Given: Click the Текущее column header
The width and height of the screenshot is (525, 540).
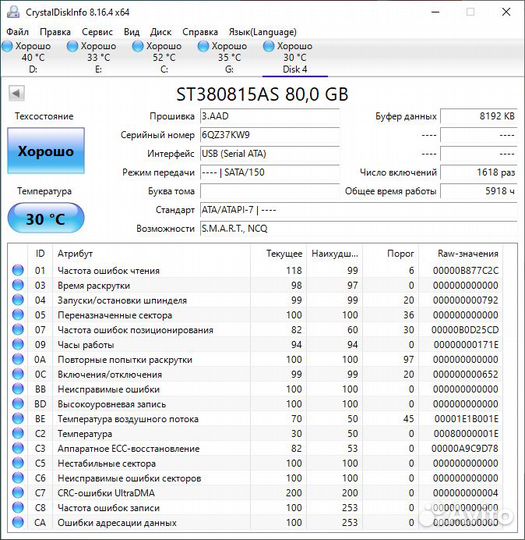Looking at the screenshot, I should (279, 254).
